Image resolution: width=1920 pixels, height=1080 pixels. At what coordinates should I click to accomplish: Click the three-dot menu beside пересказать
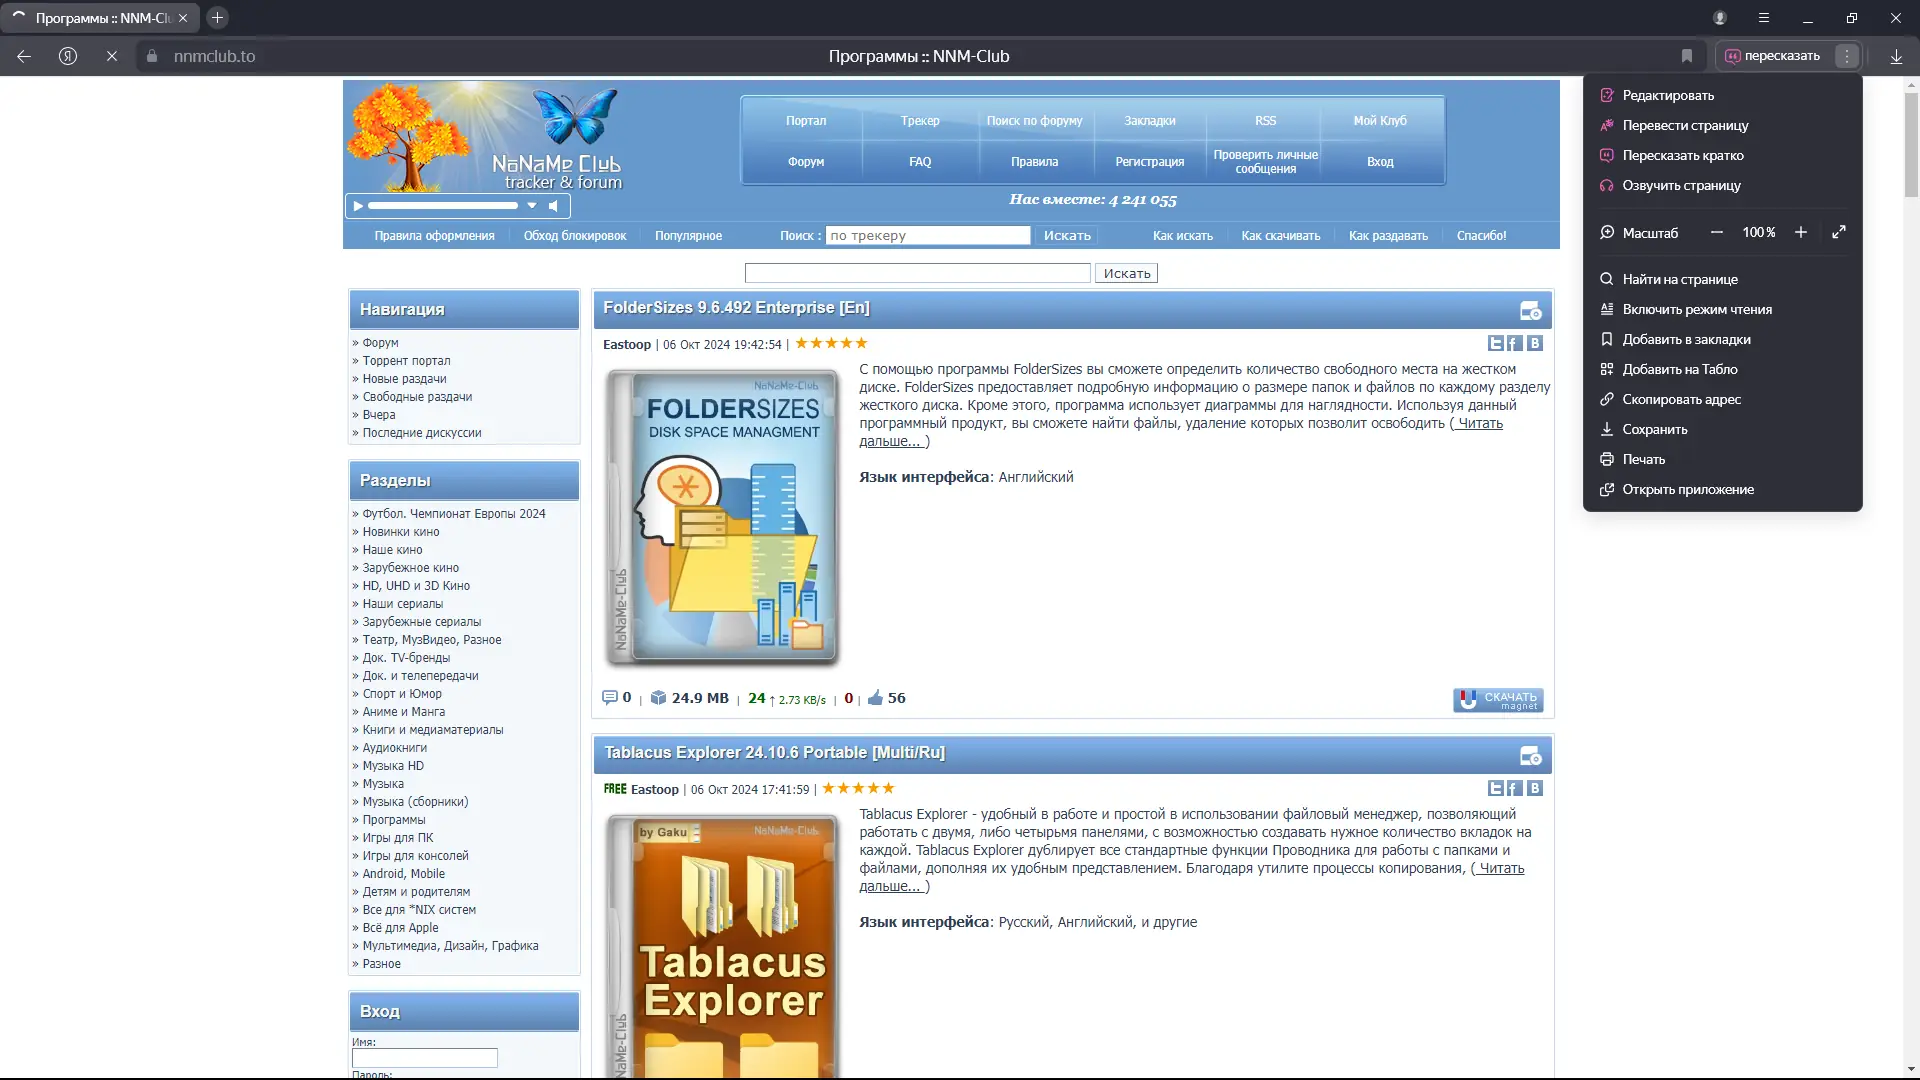pos(1847,56)
